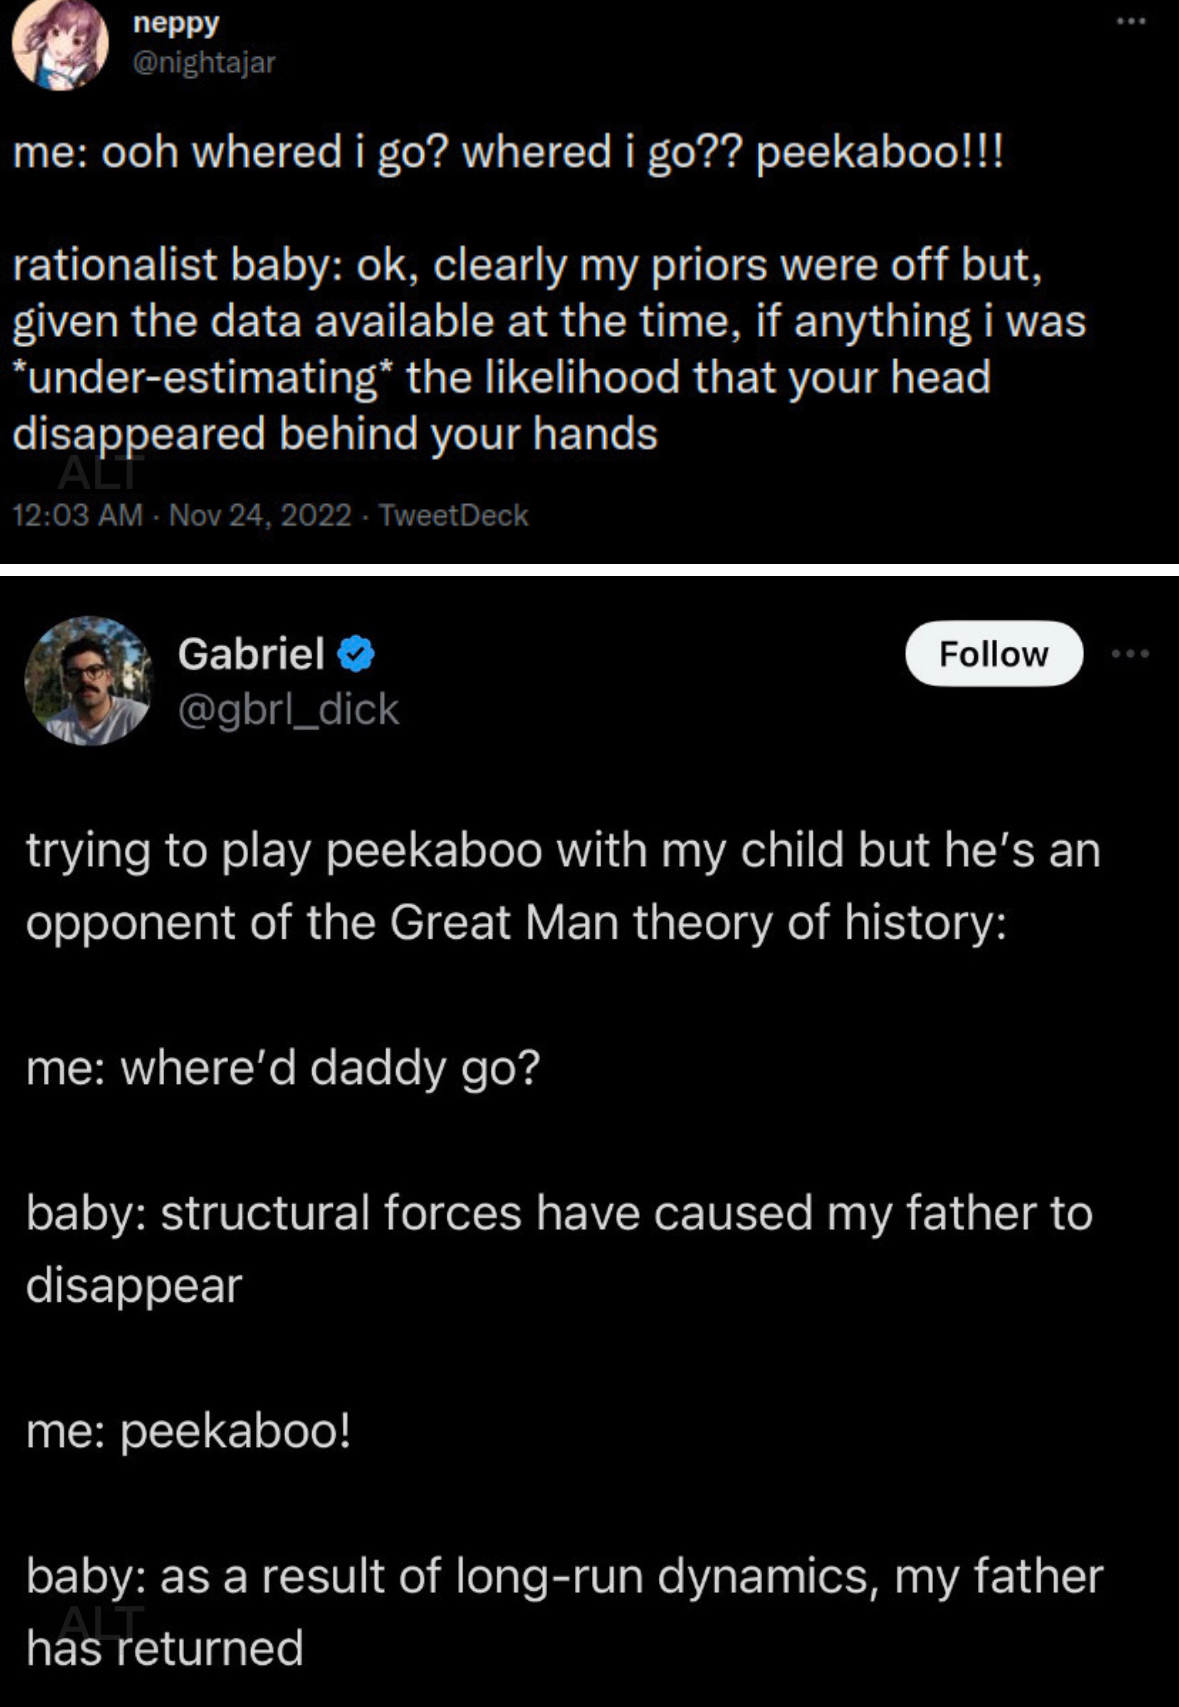Click the Nov 24, 2022 date

click(x=260, y=515)
